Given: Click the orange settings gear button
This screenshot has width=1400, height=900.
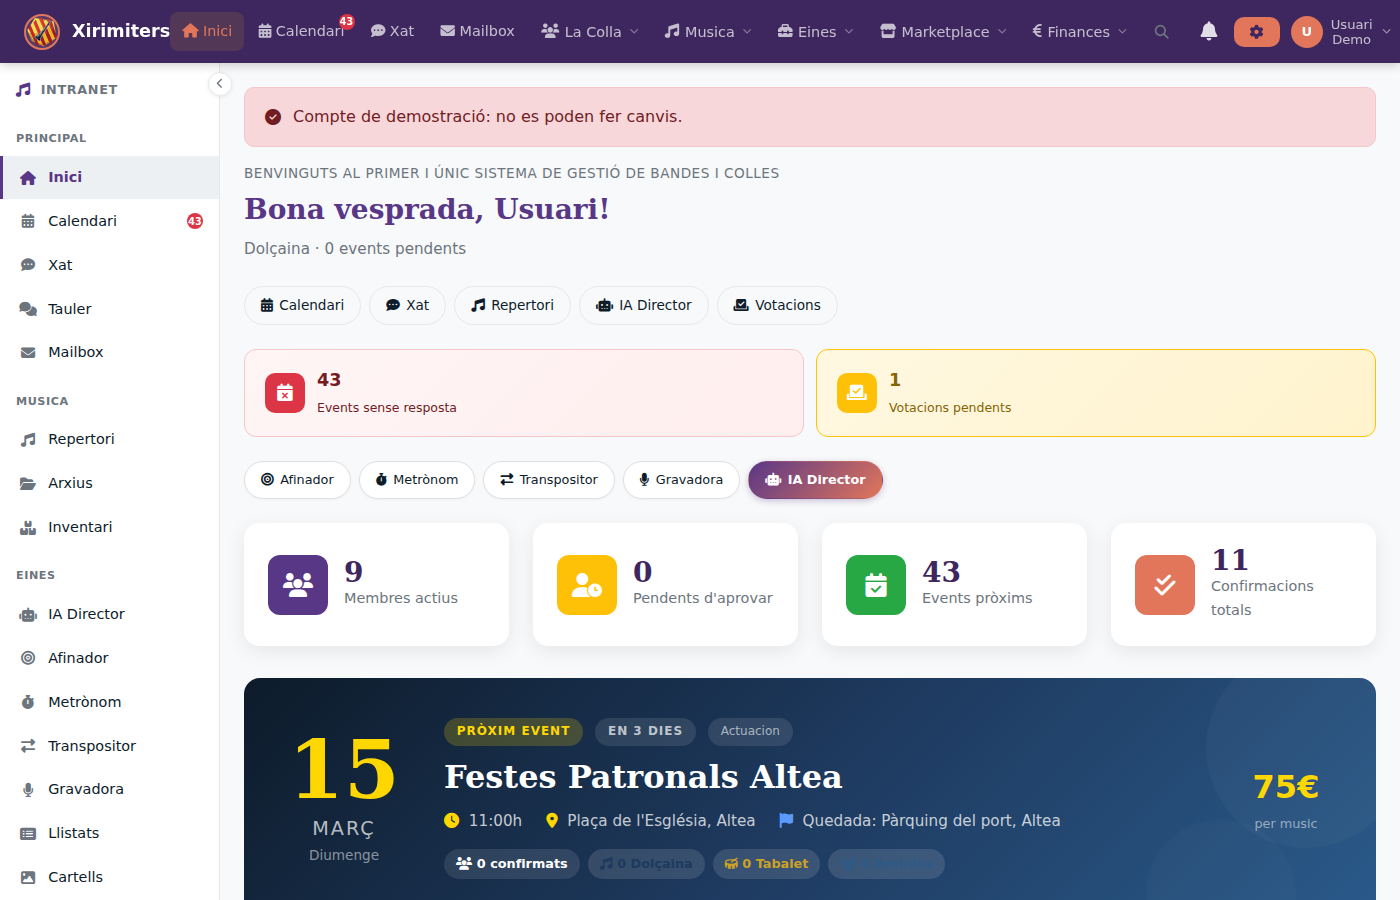Looking at the screenshot, I should pos(1256,32).
